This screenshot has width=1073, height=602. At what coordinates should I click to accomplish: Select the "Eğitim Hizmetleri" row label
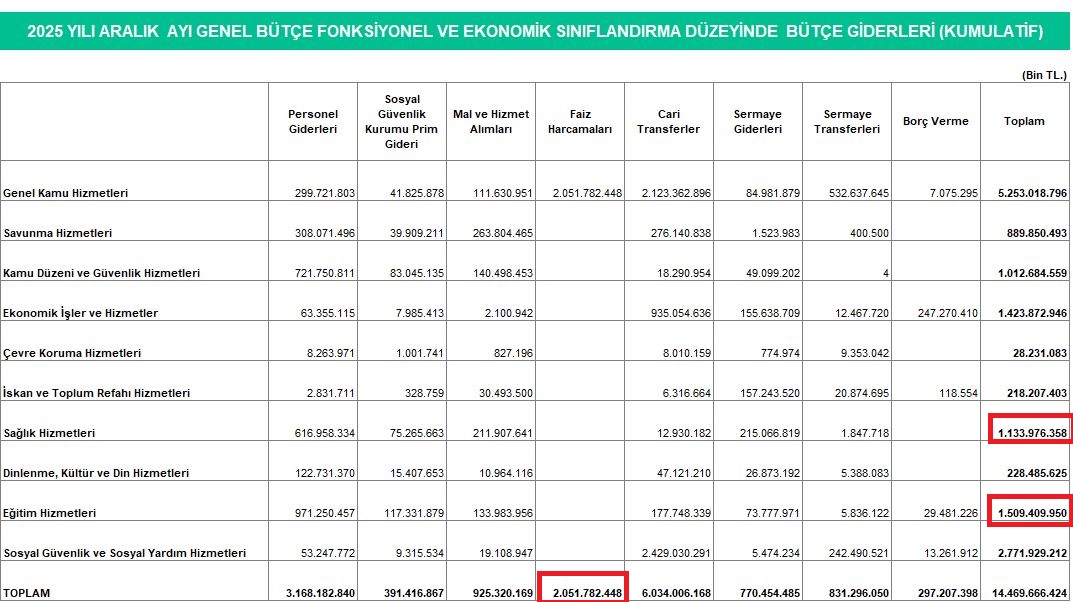(x=49, y=513)
